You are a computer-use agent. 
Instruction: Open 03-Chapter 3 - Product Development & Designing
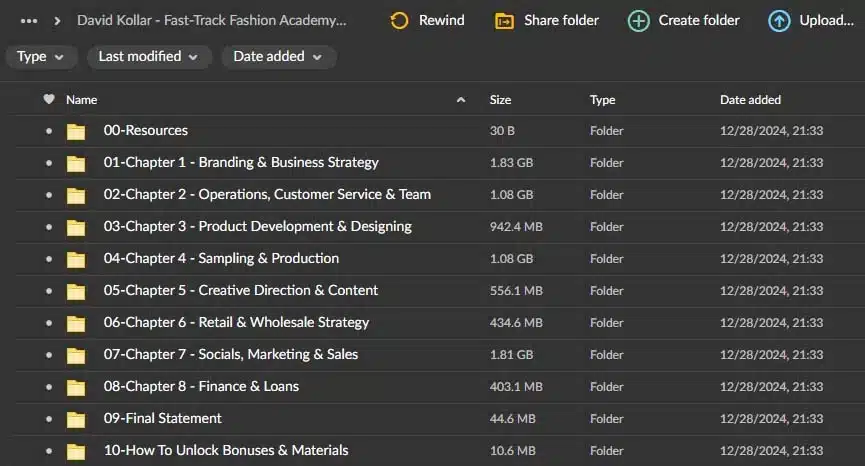coord(258,227)
